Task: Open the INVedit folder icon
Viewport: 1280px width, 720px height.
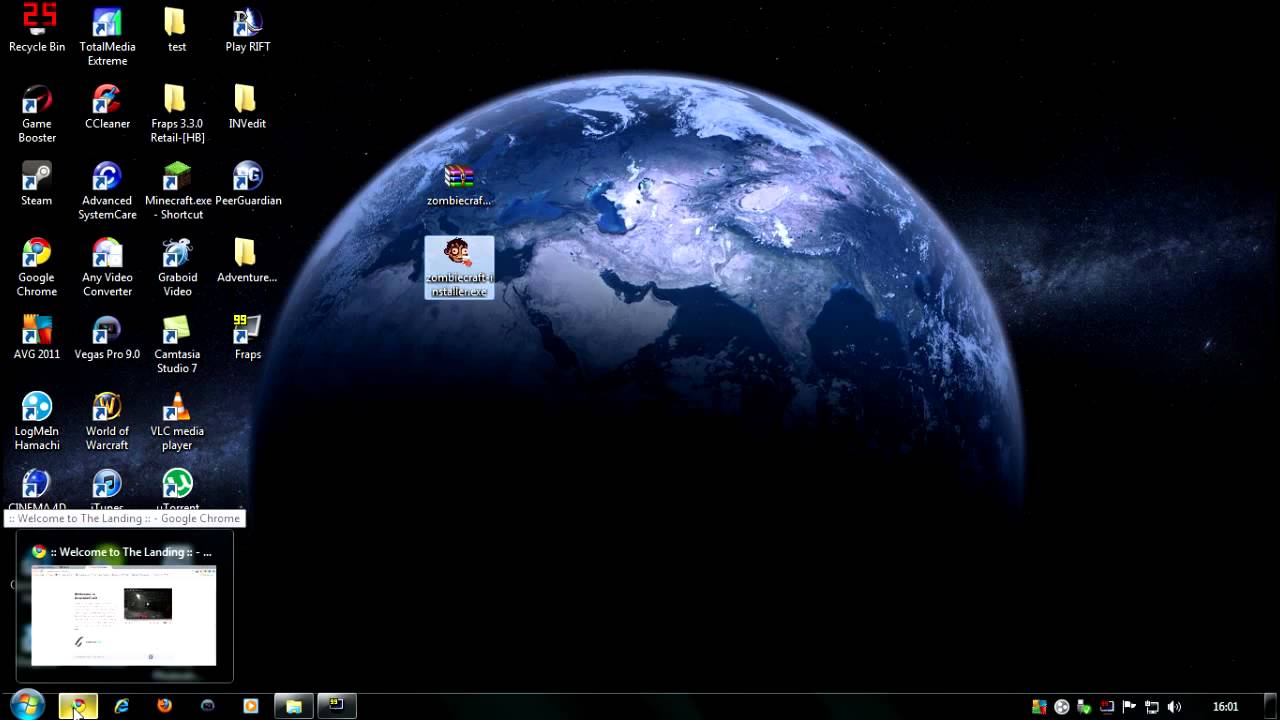Action: click(247, 107)
